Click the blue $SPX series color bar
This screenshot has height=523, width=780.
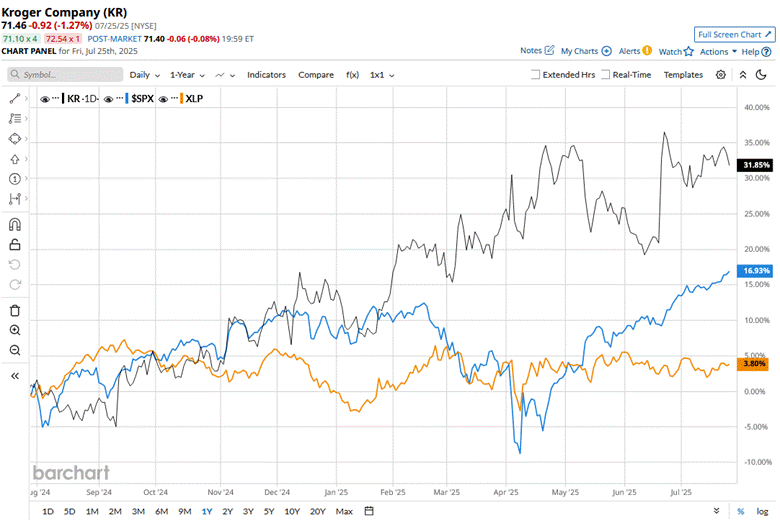127,99
